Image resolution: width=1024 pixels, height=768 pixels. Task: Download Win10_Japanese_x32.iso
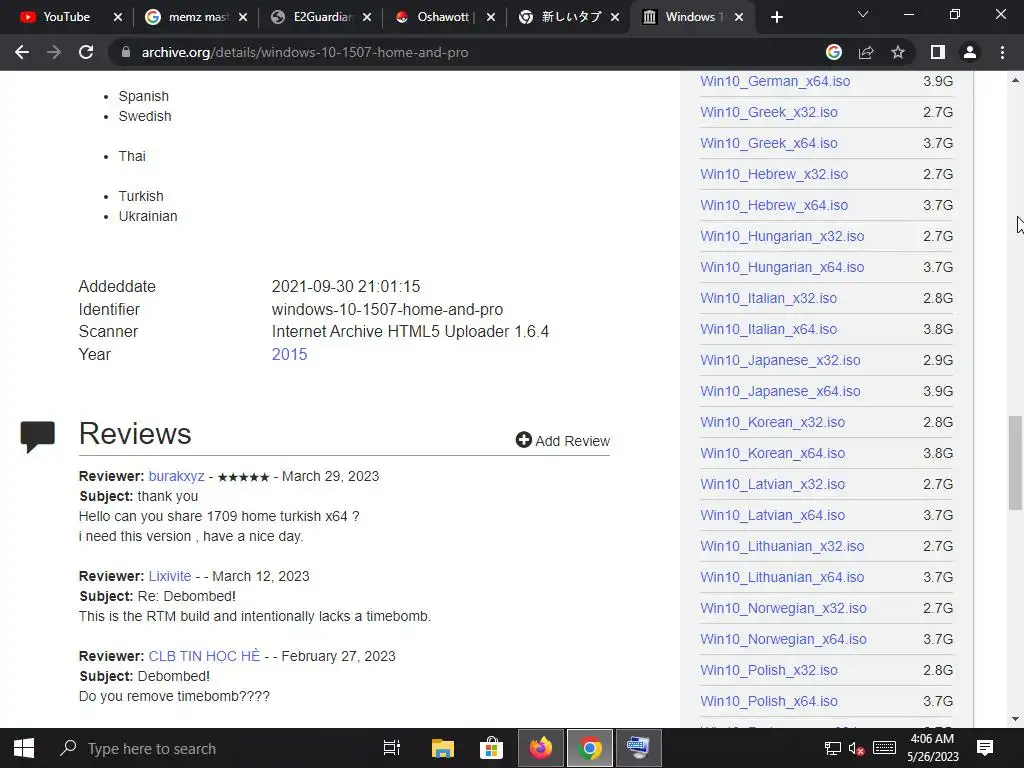coord(780,360)
